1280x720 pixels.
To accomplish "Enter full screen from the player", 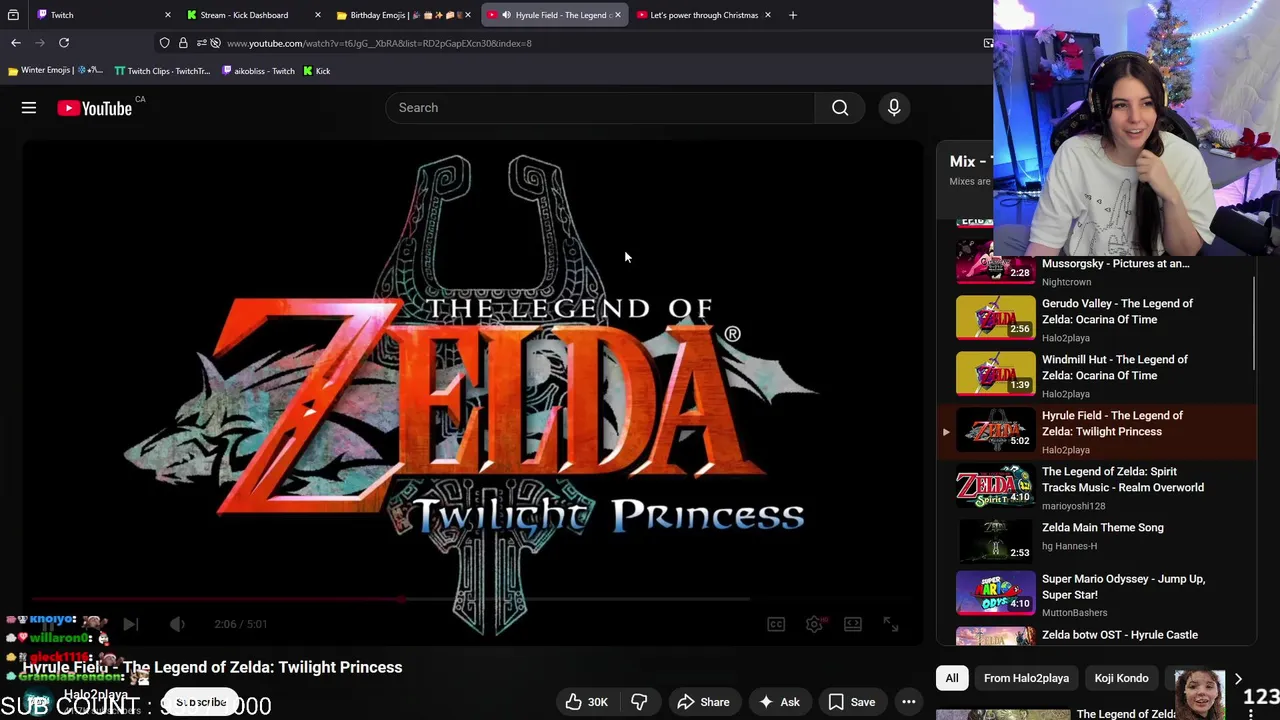I will [891, 624].
